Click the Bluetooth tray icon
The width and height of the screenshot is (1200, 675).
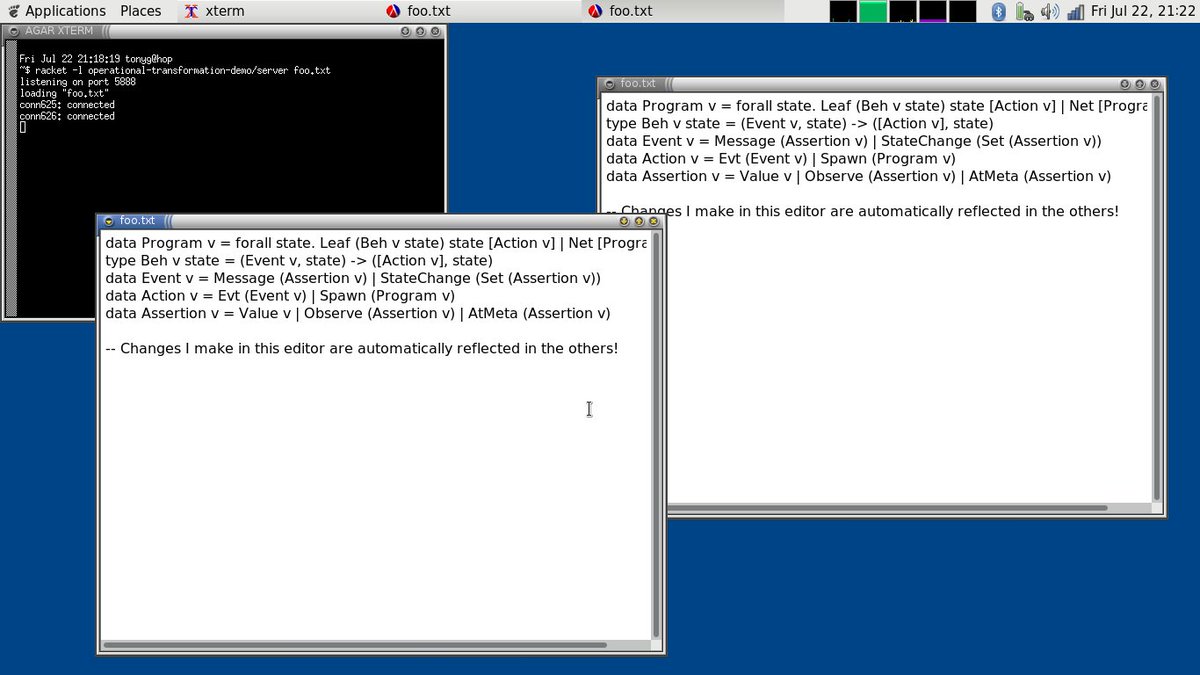click(997, 11)
